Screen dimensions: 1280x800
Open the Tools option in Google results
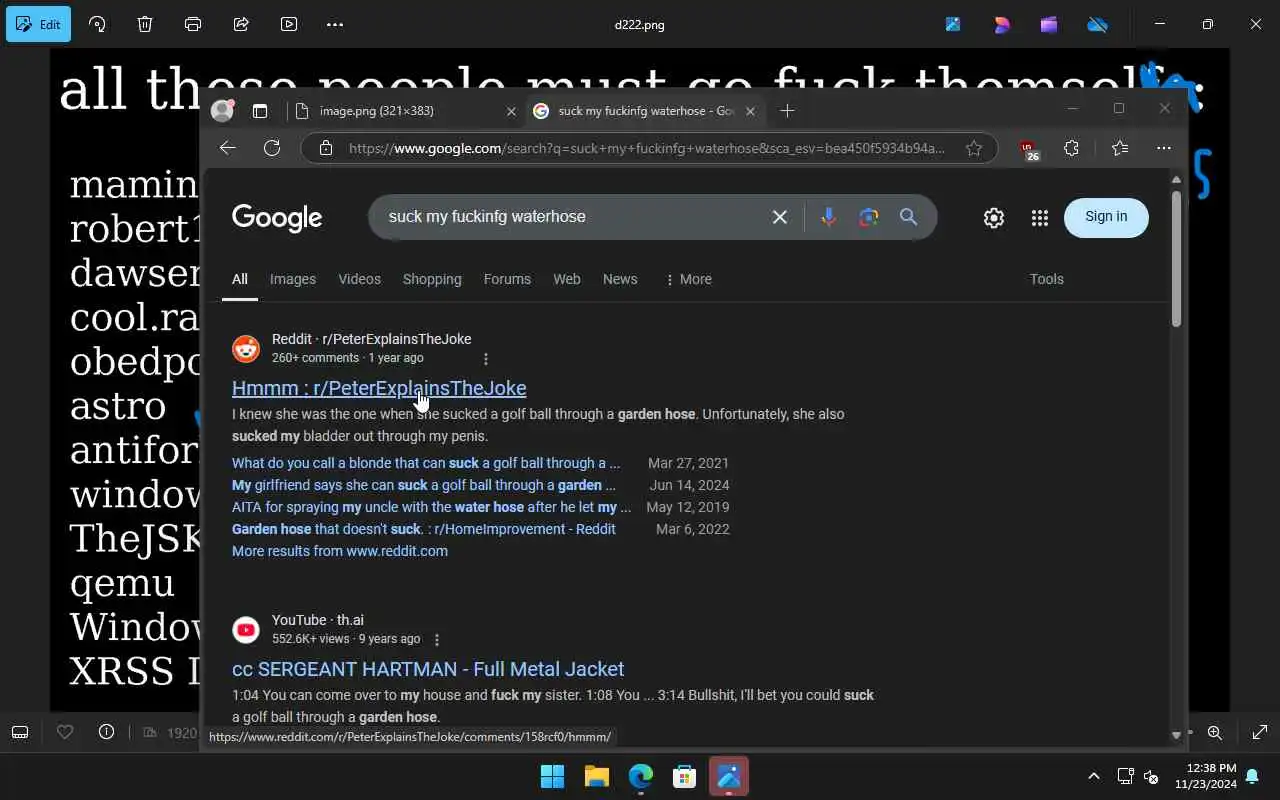point(1047,279)
